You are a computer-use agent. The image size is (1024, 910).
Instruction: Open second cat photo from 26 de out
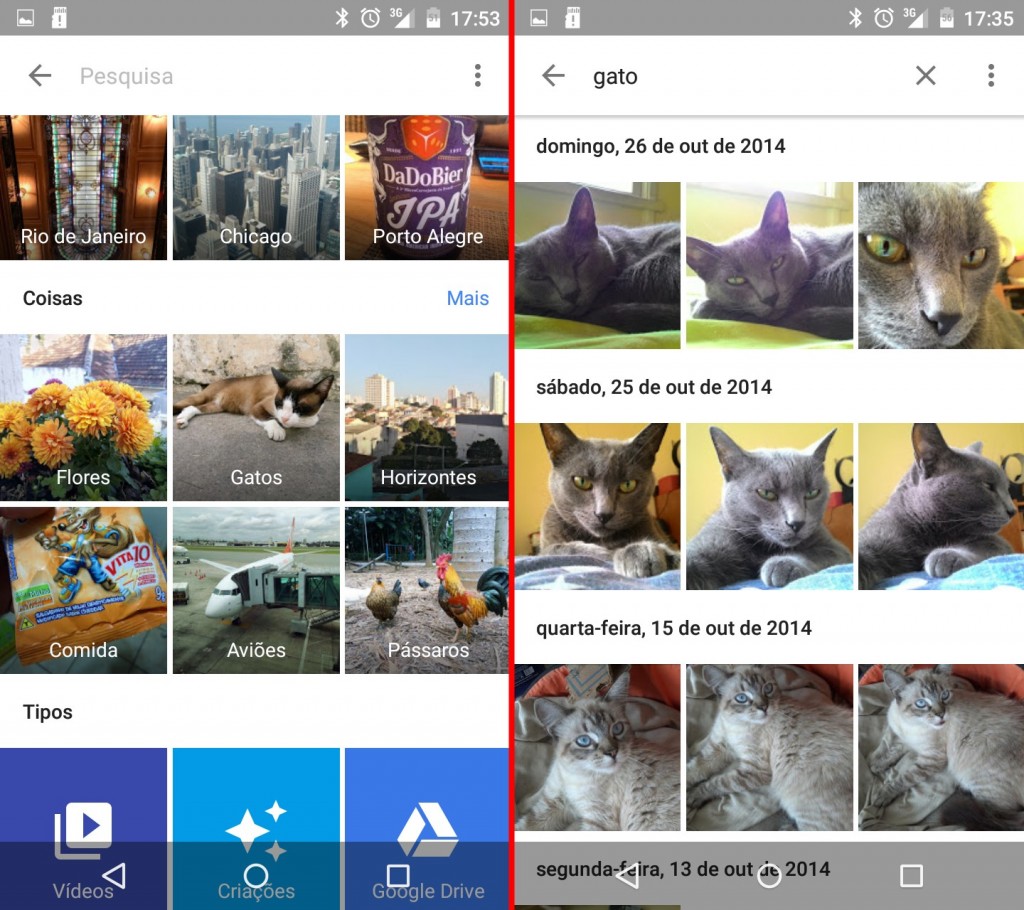click(x=769, y=265)
